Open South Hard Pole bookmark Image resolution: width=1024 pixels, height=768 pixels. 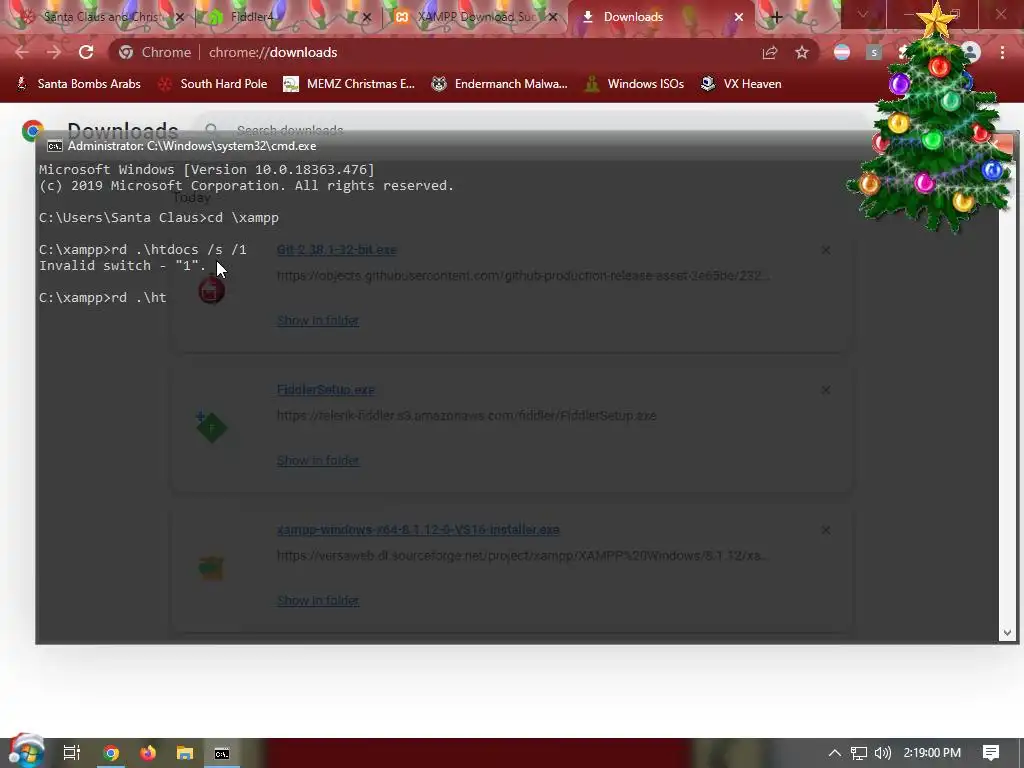coord(213,84)
